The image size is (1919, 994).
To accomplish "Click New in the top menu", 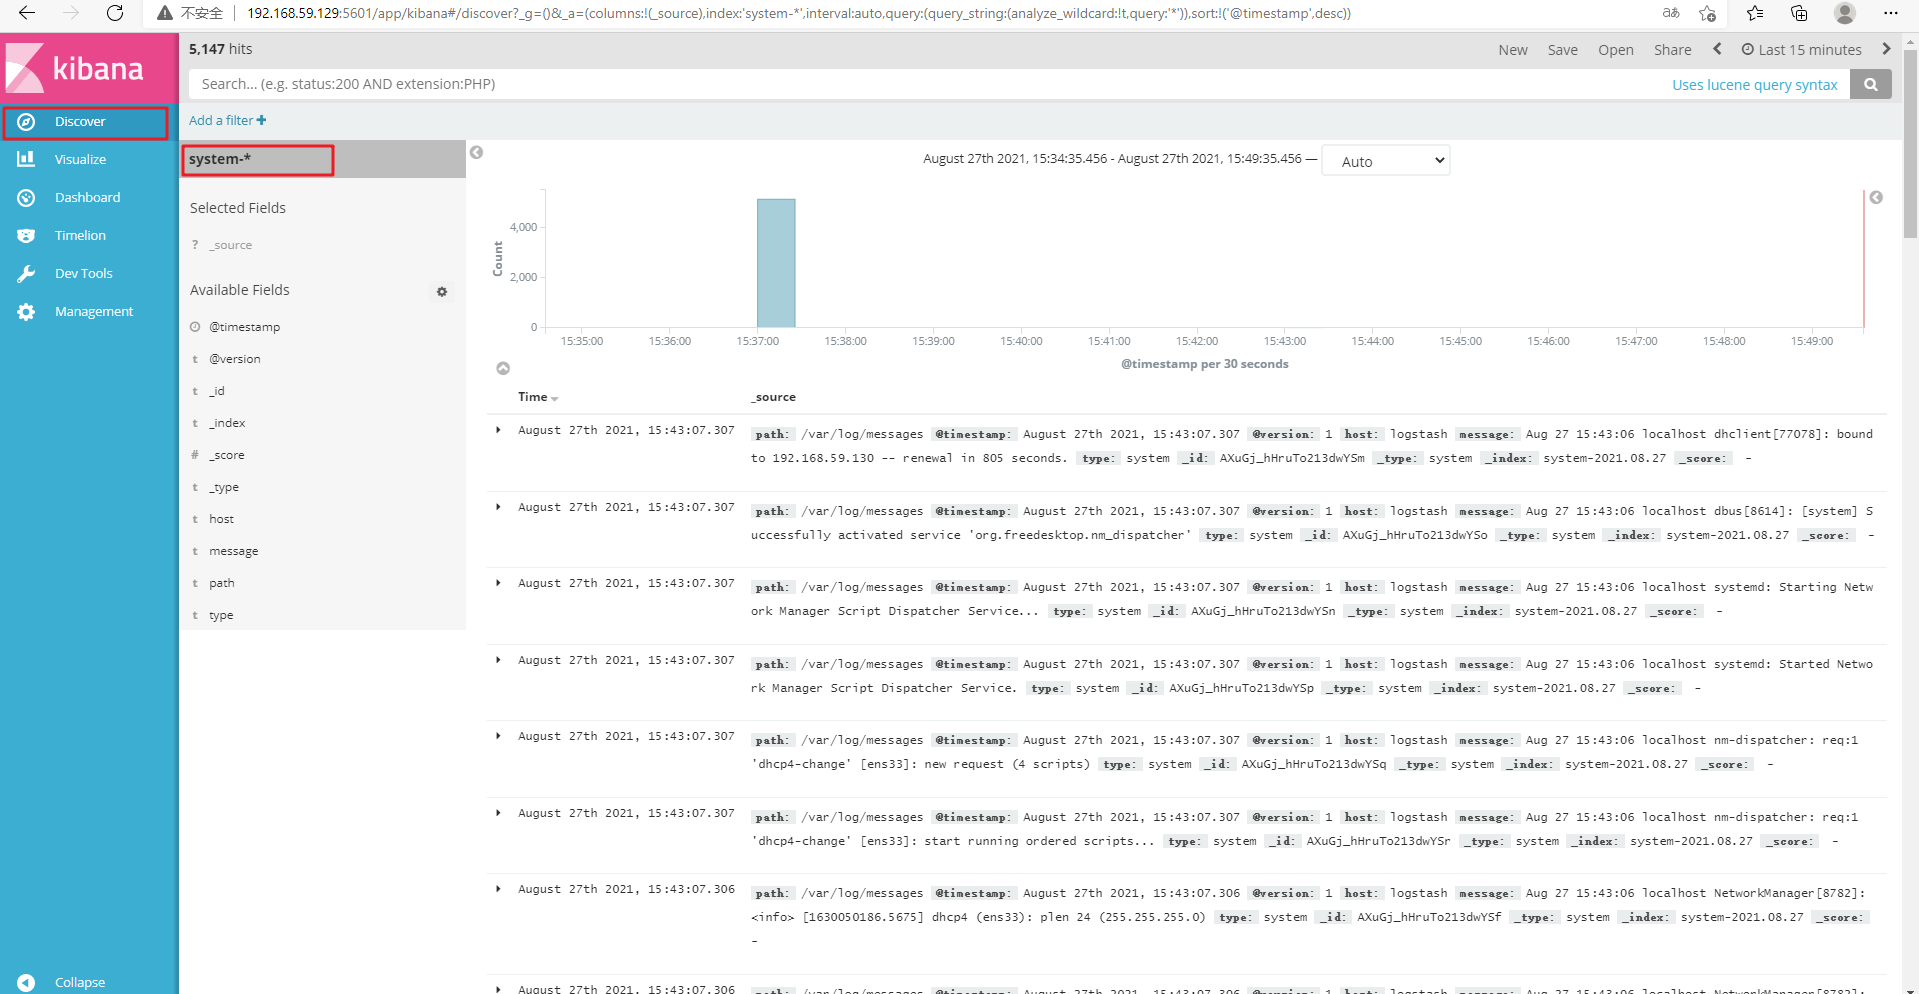I will click(1512, 50).
